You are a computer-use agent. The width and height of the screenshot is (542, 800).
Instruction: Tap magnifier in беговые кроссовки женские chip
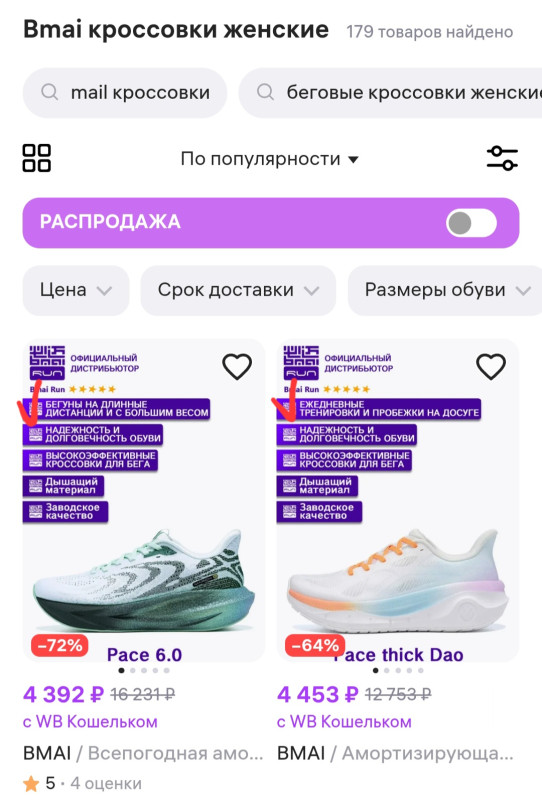265,92
